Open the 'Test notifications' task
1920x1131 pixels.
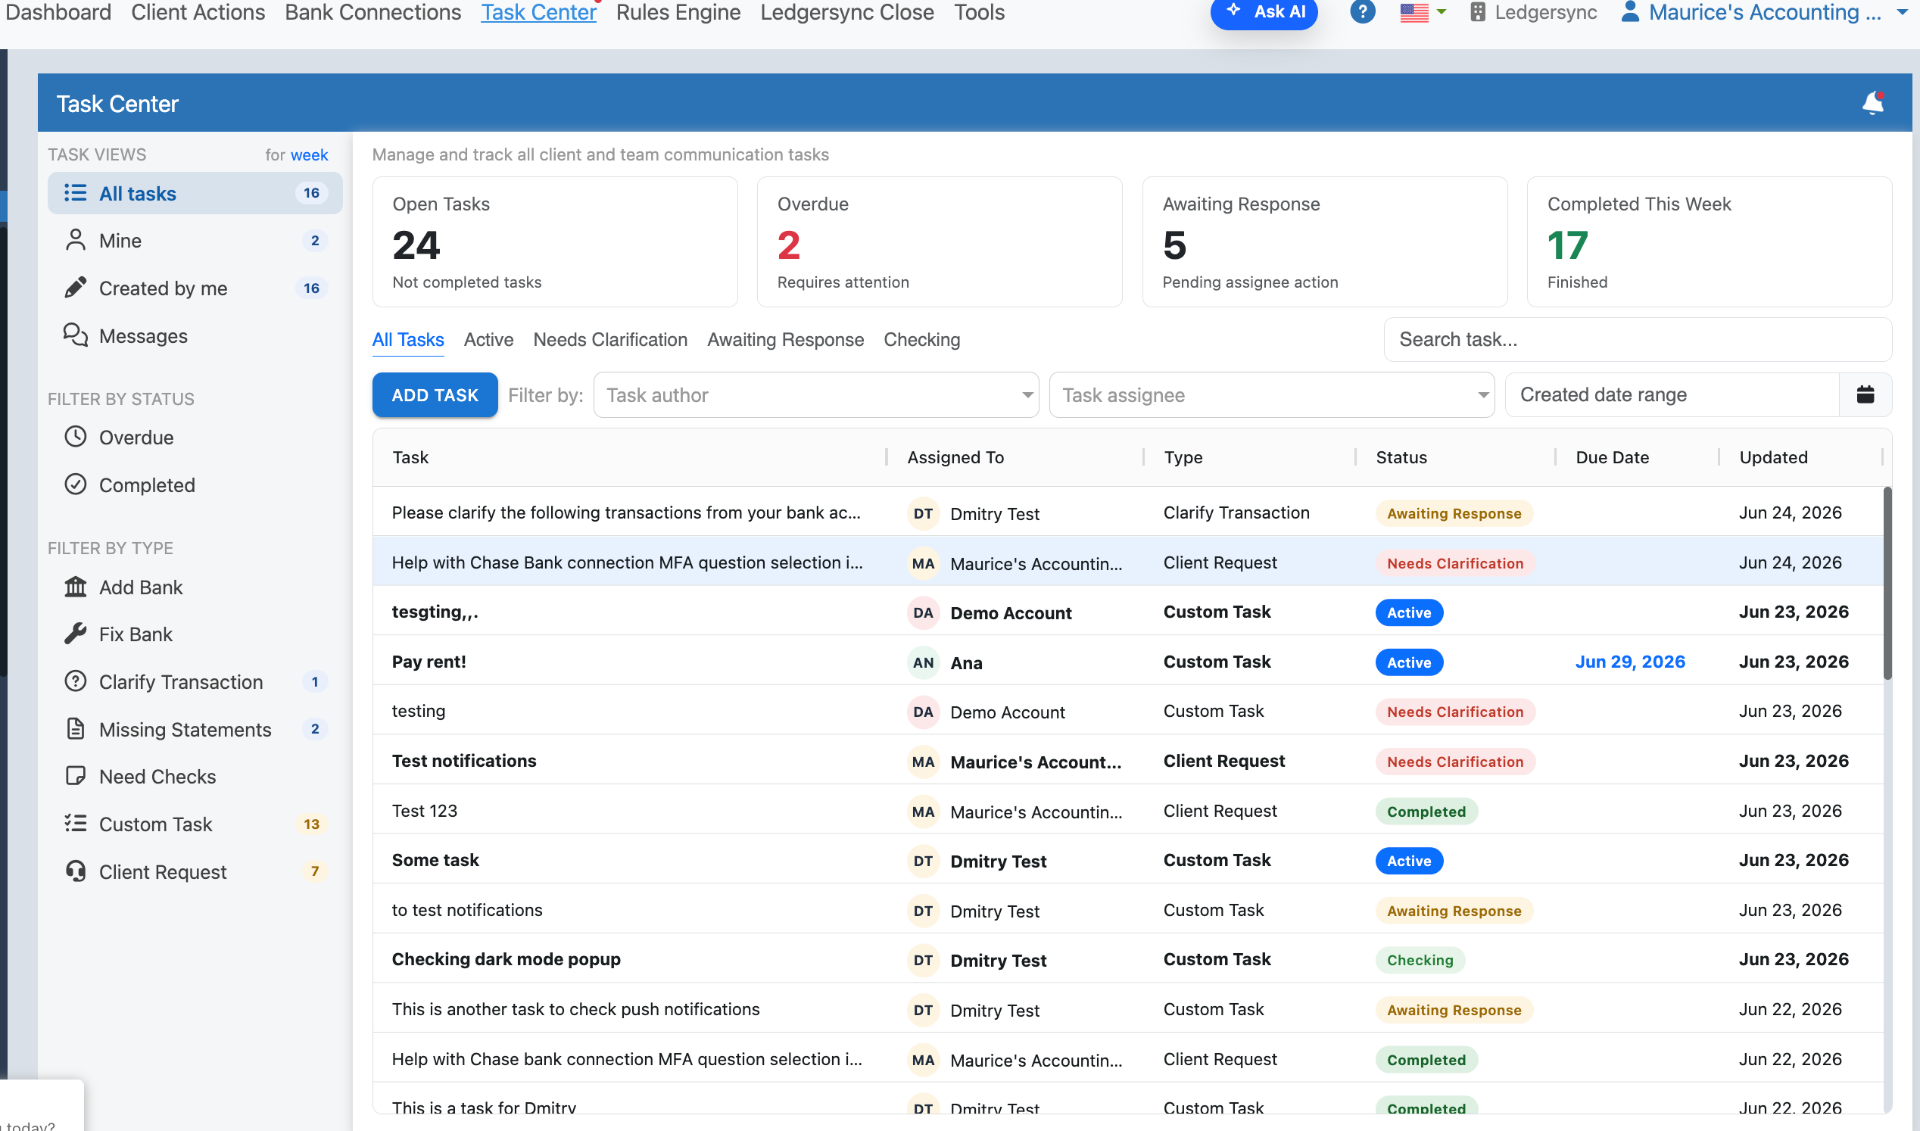pos(1127,761)
